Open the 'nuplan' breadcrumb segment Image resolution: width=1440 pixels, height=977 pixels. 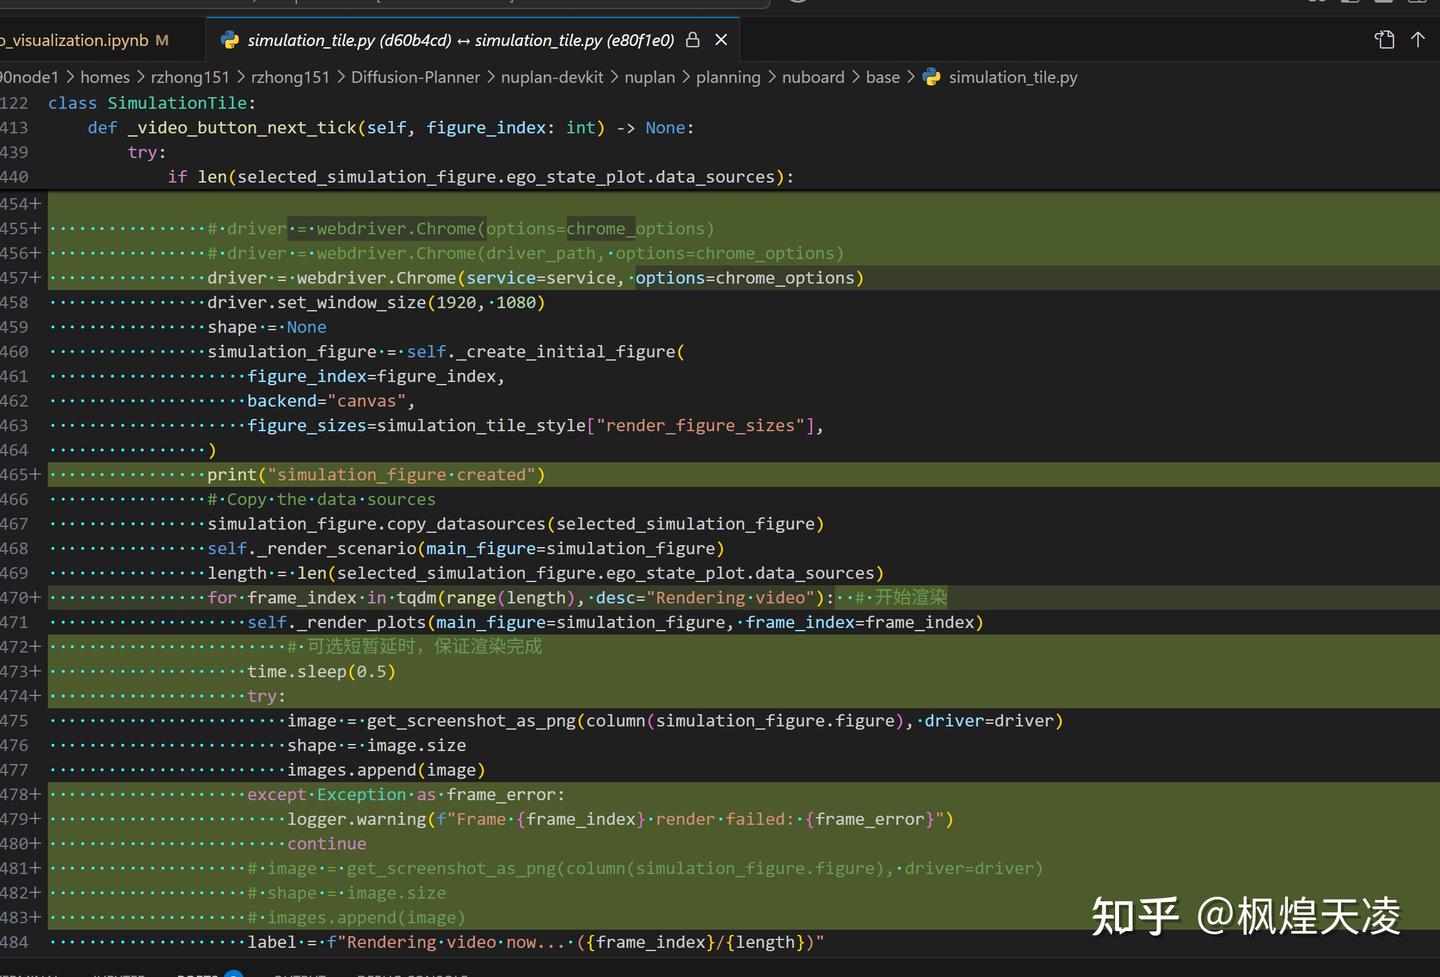(x=650, y=77)
